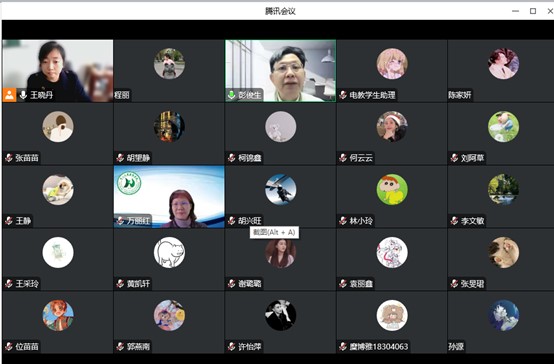Click 王晓丹's microphone icon
This screenshot has height=364, width=554.
pyautogui.click(x=23, y=95)
